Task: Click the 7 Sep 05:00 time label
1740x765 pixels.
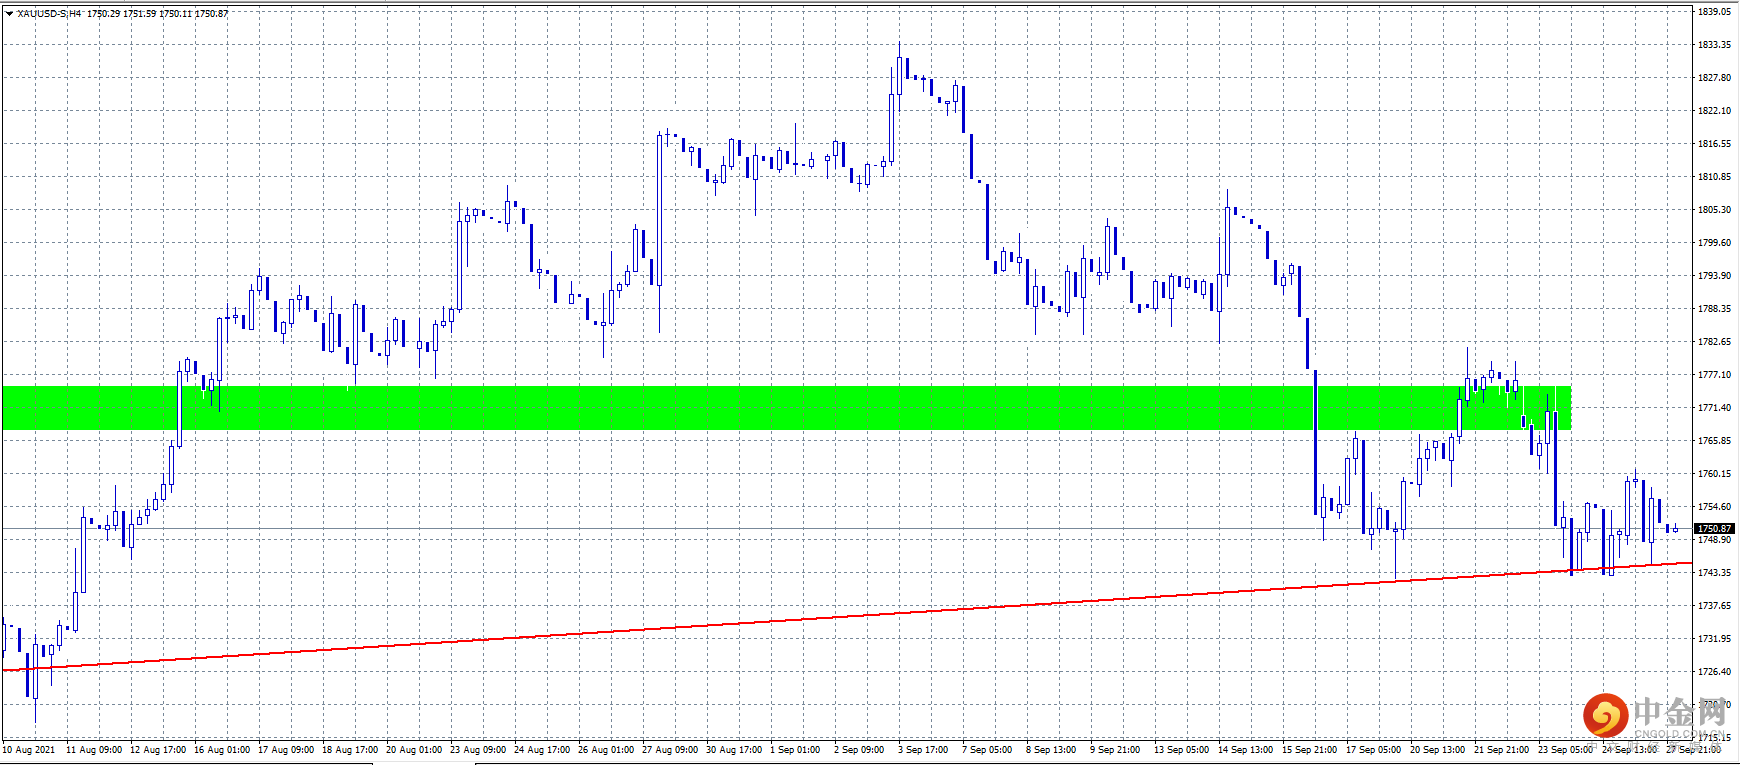Action: [987, 750]
